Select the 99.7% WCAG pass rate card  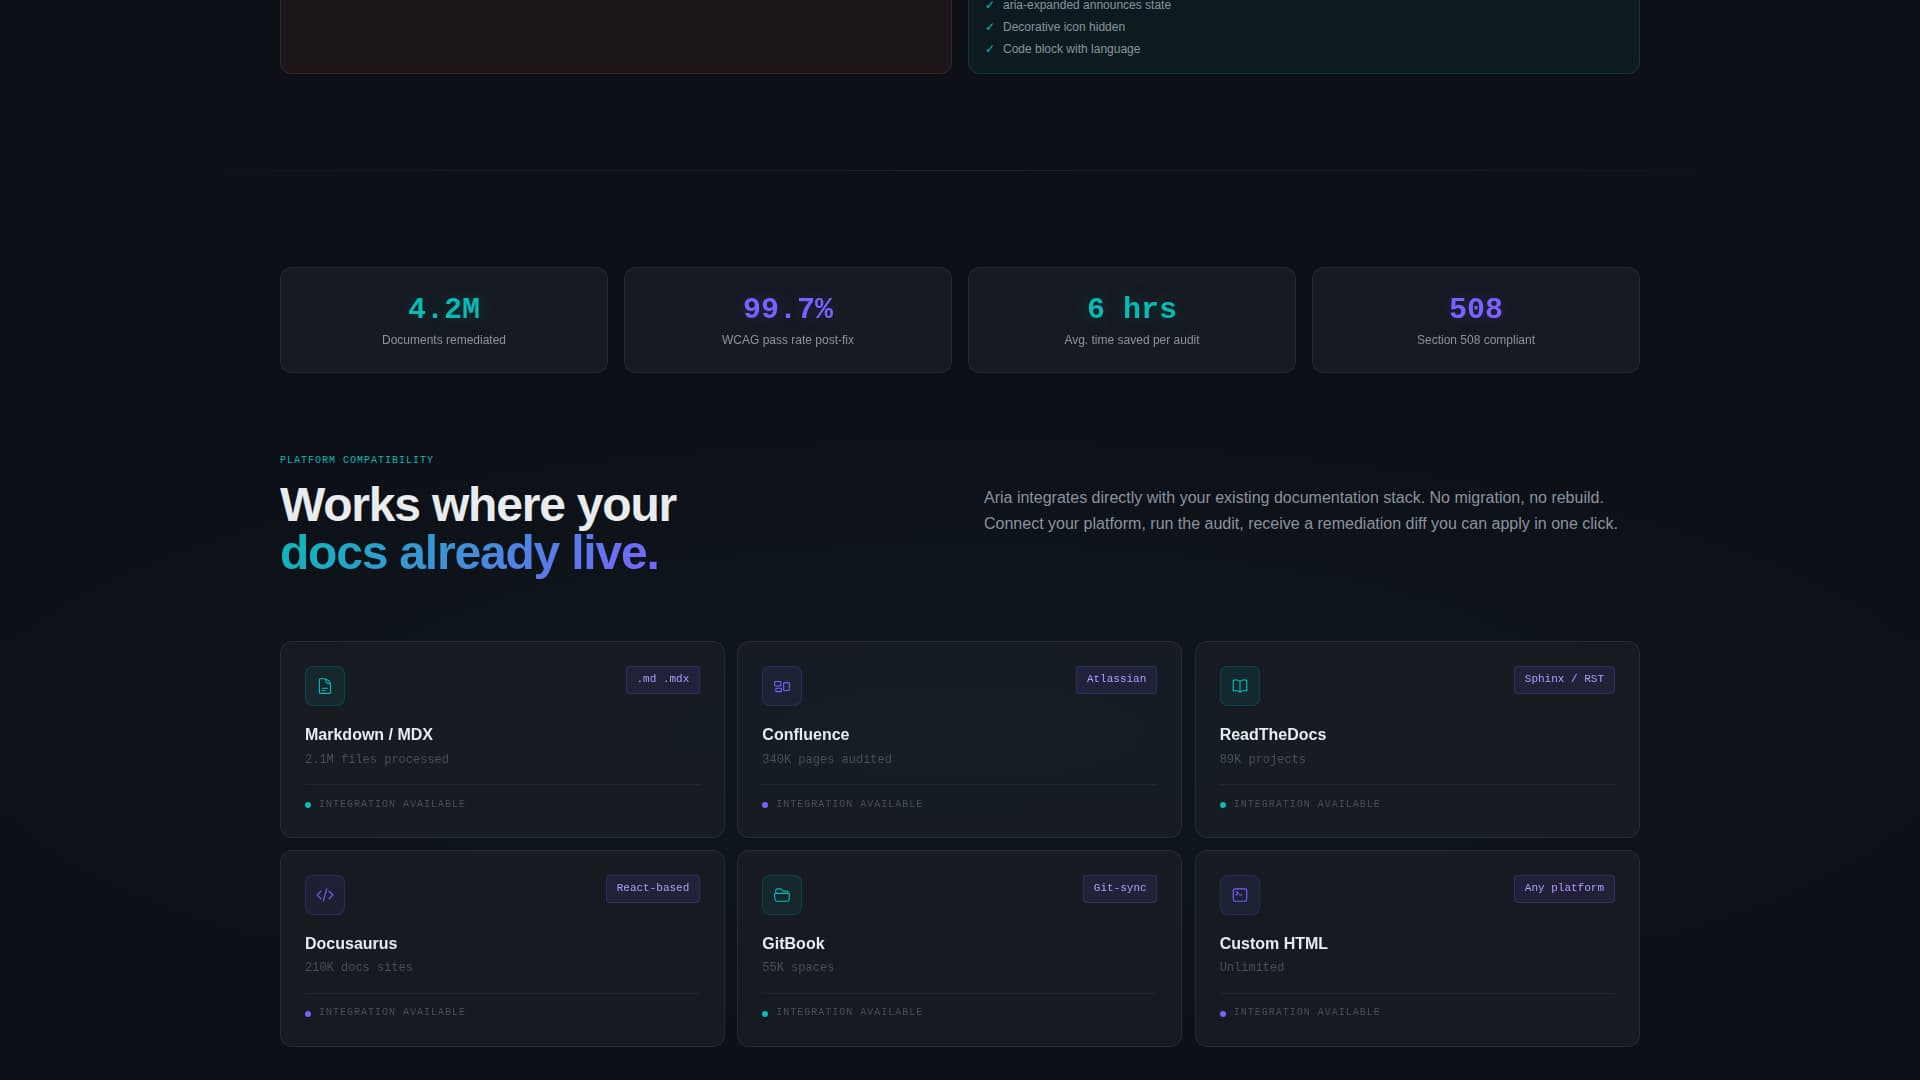787,319
